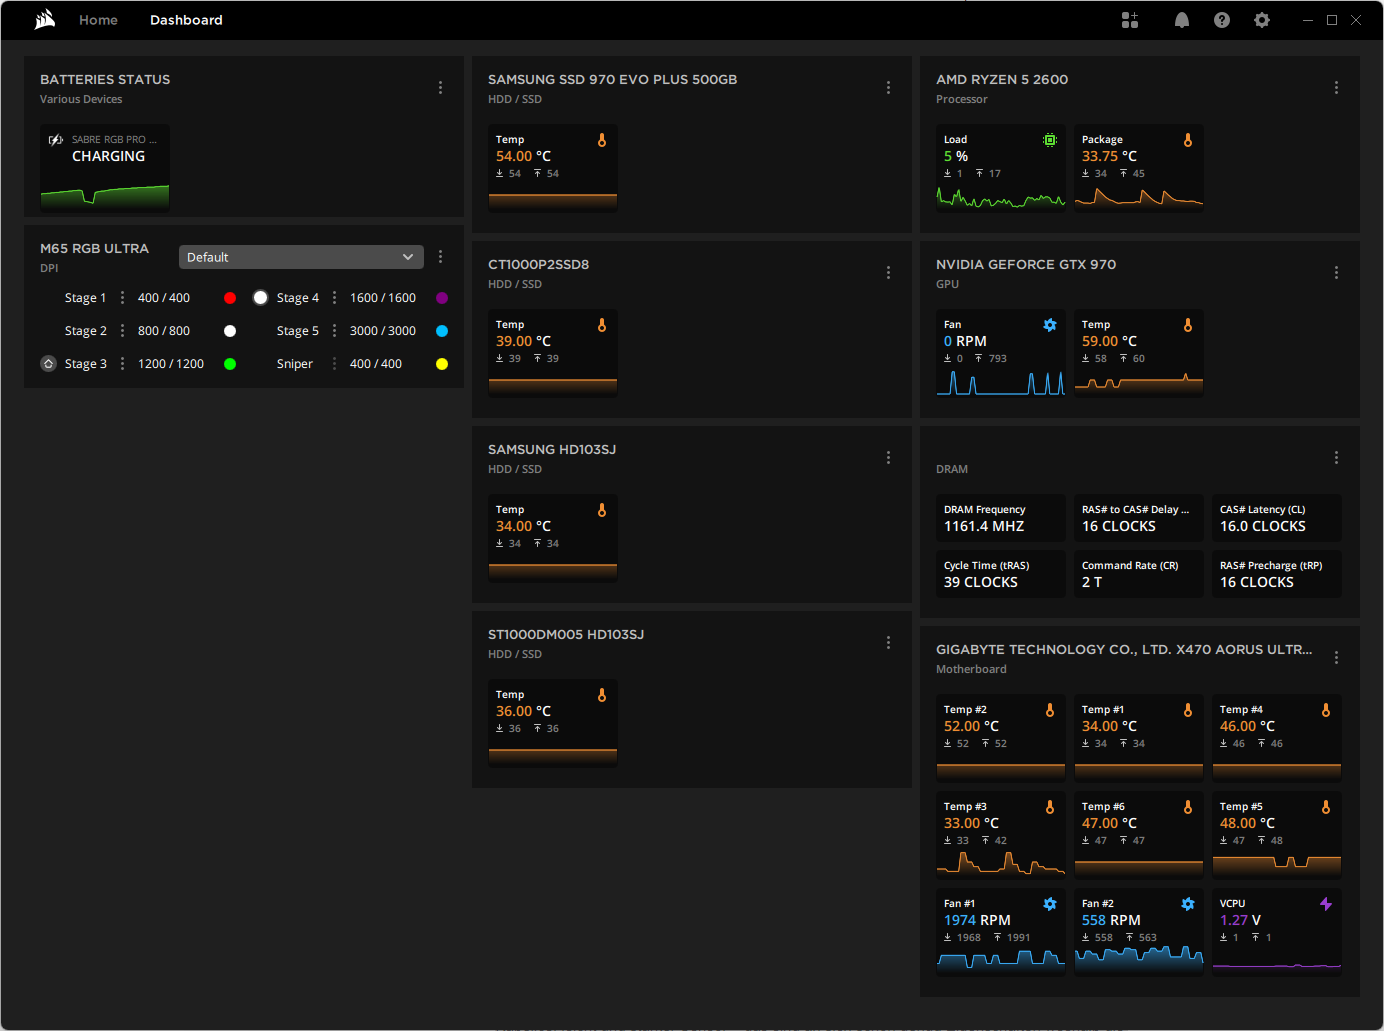Click thermometer icon on ST1000DM005 Temp tile

(x=602, y=696)
